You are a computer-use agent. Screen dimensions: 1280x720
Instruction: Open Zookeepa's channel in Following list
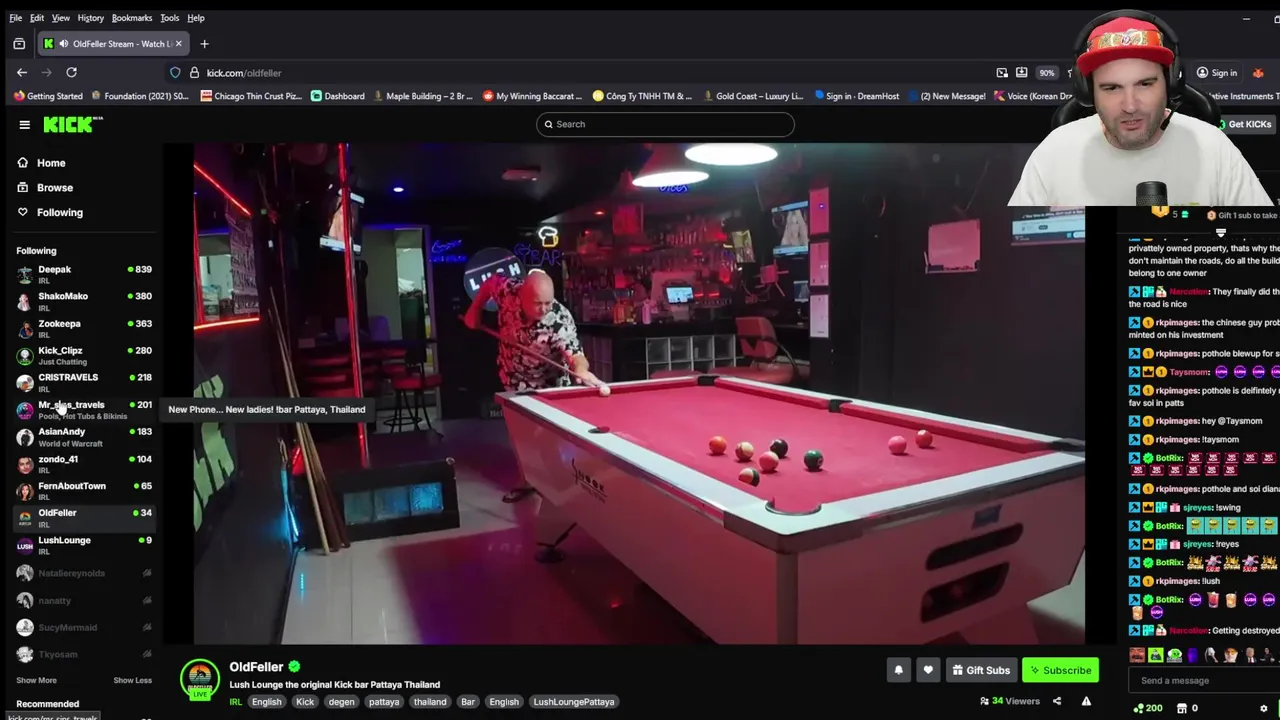pos(84,328)
